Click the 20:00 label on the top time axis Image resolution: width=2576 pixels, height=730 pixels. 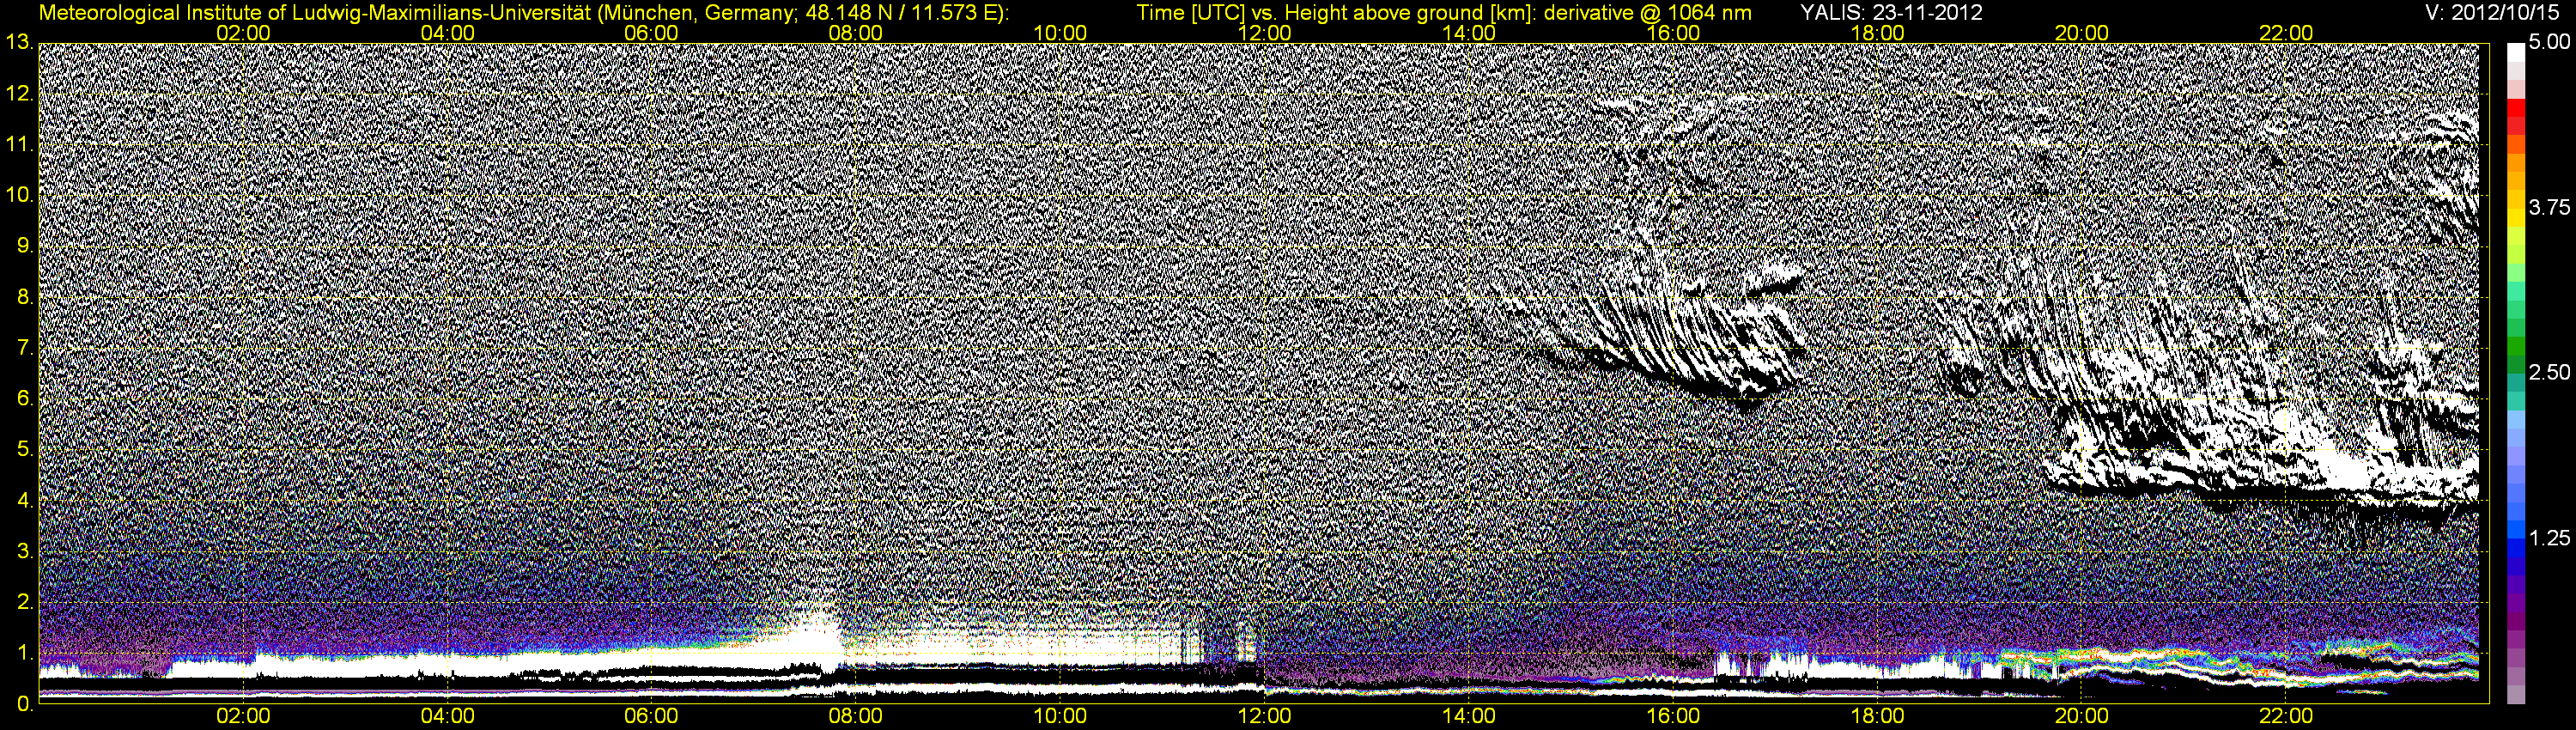[x=2082, y=33]
